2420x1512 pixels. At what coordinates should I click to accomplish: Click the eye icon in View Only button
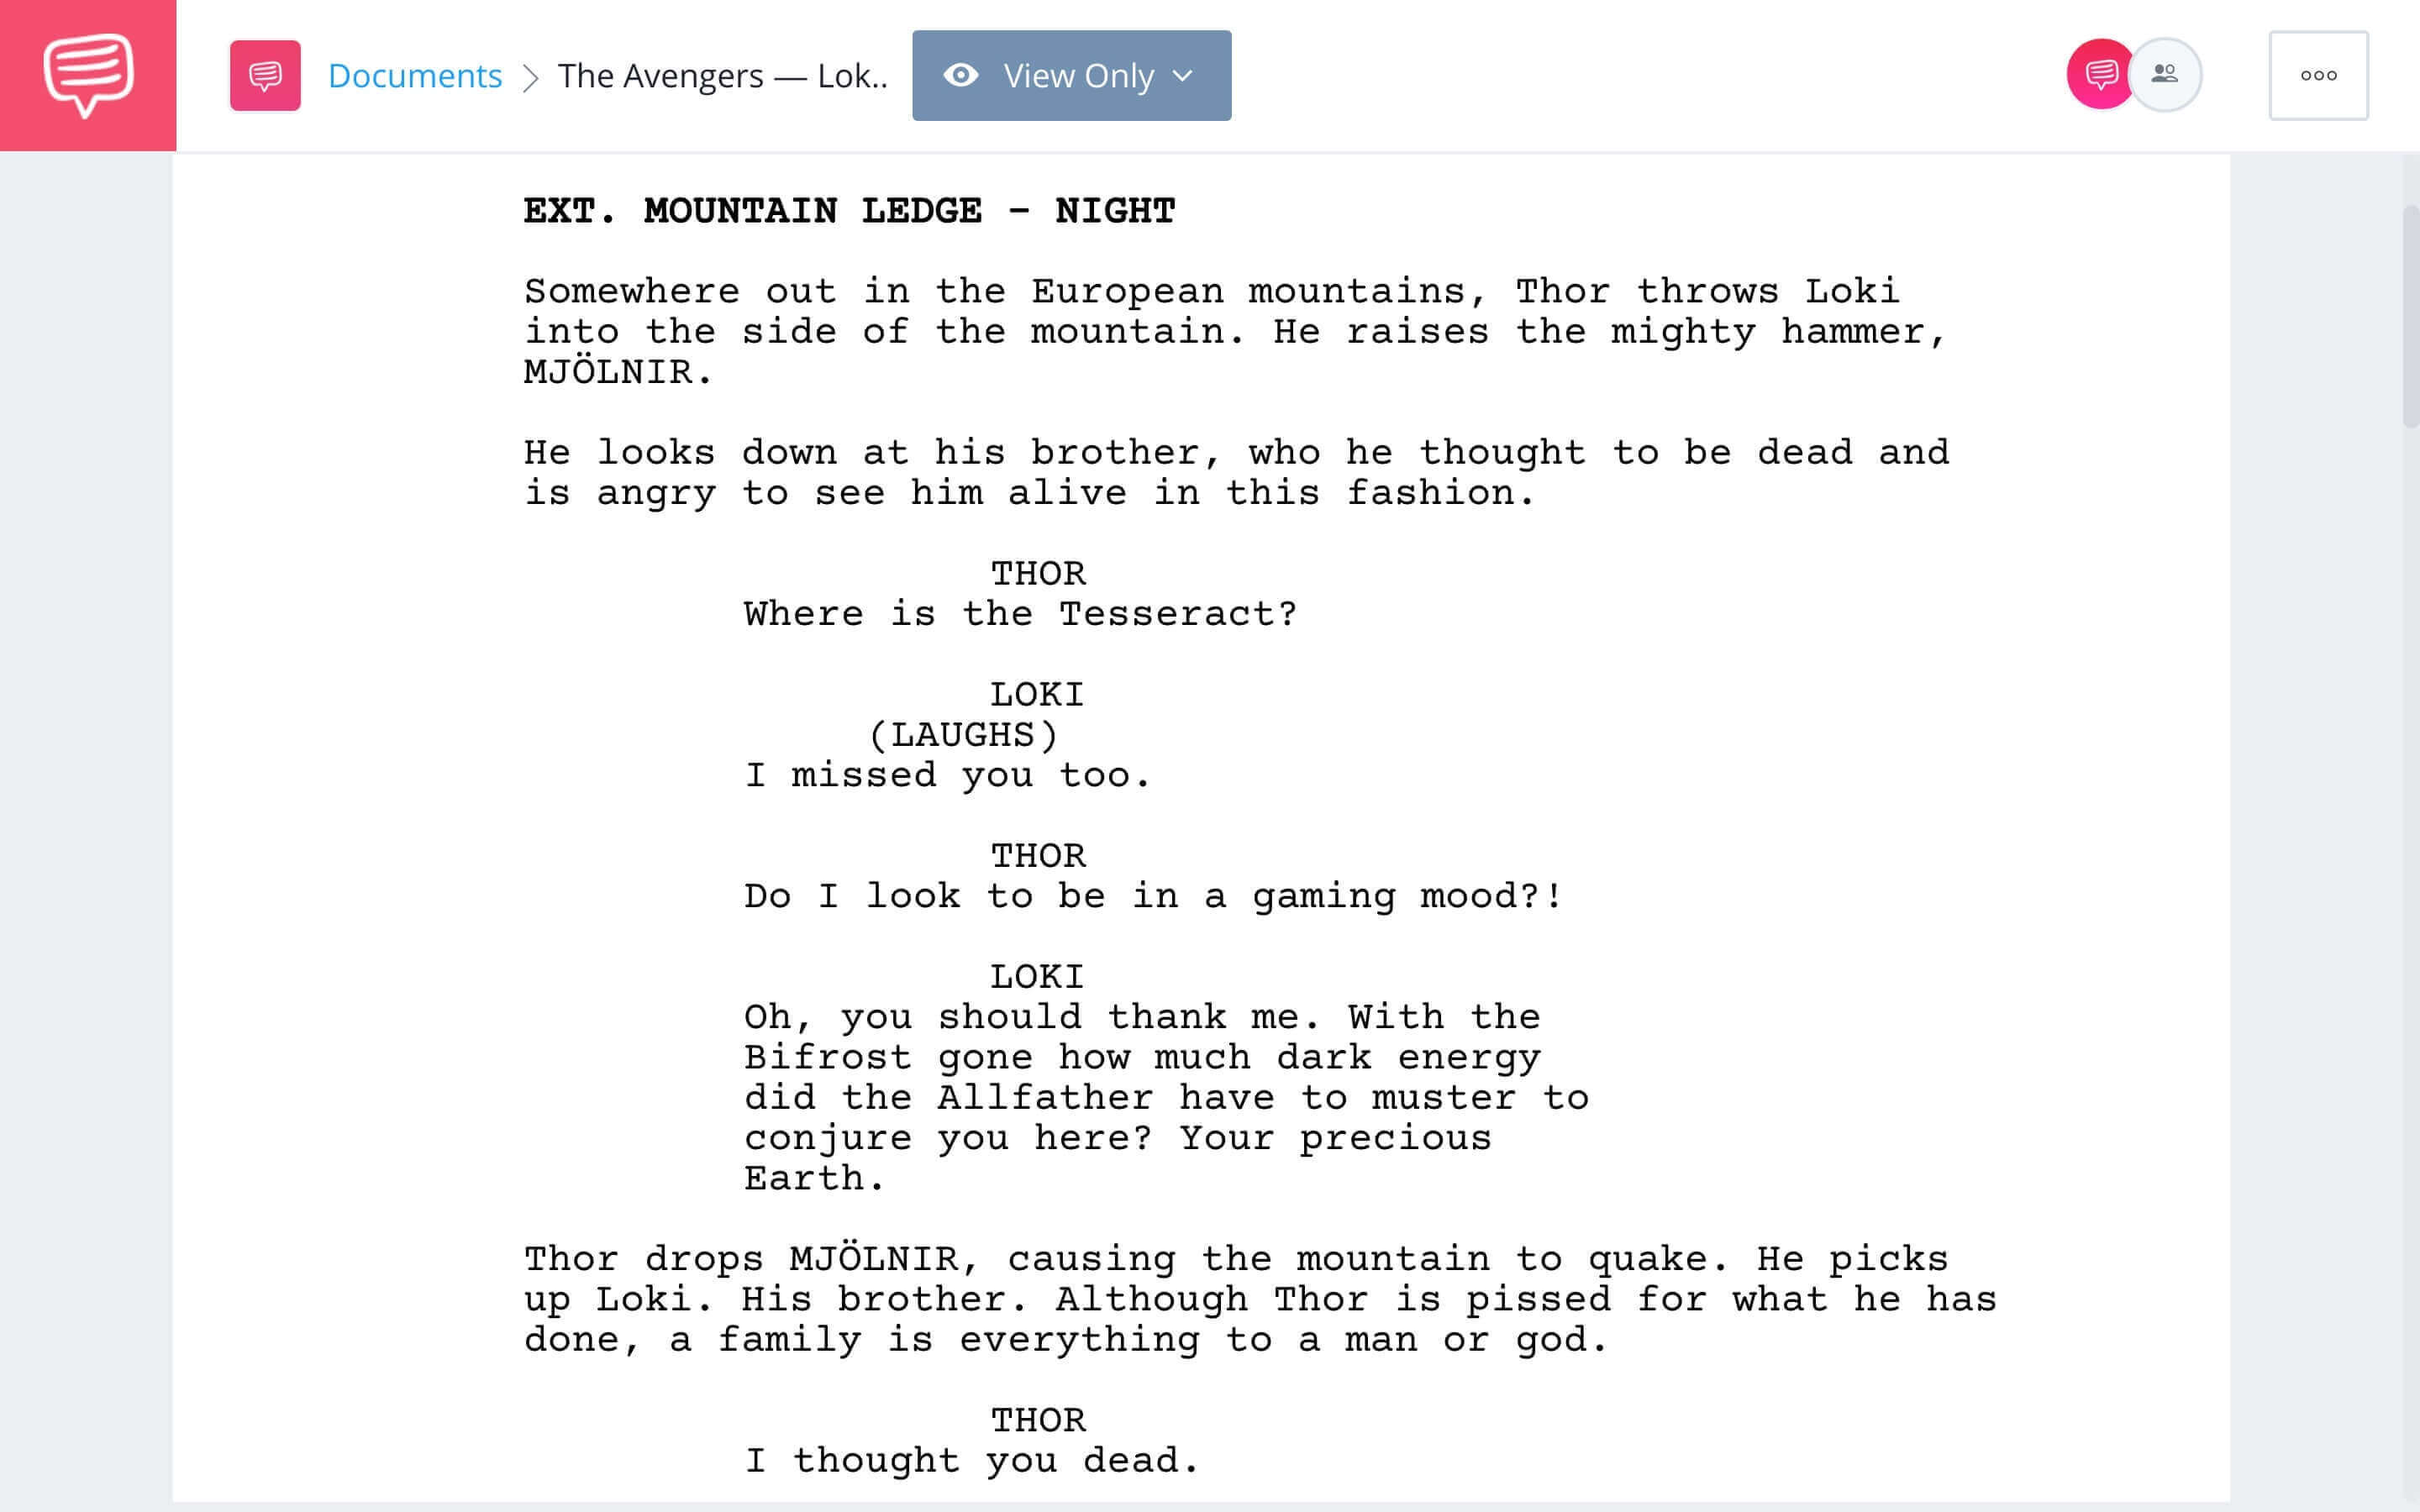click(960, 75)
